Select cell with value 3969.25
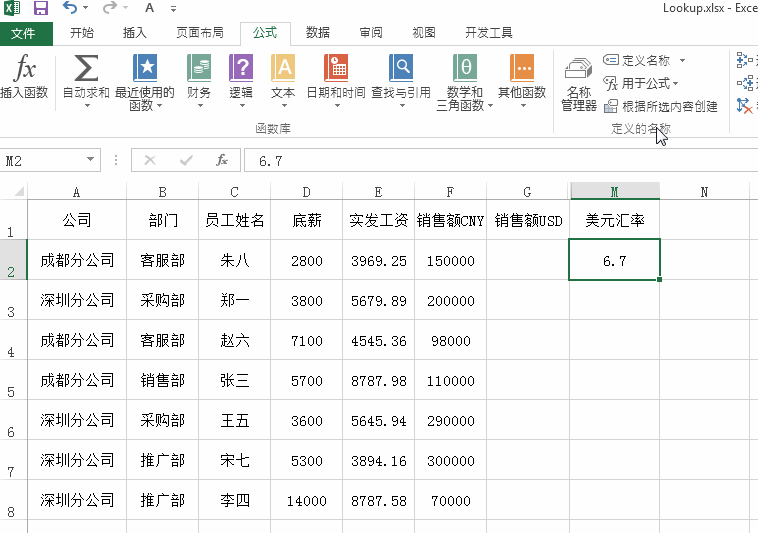This screenshot has width=758, height=533. coord(379,260)
